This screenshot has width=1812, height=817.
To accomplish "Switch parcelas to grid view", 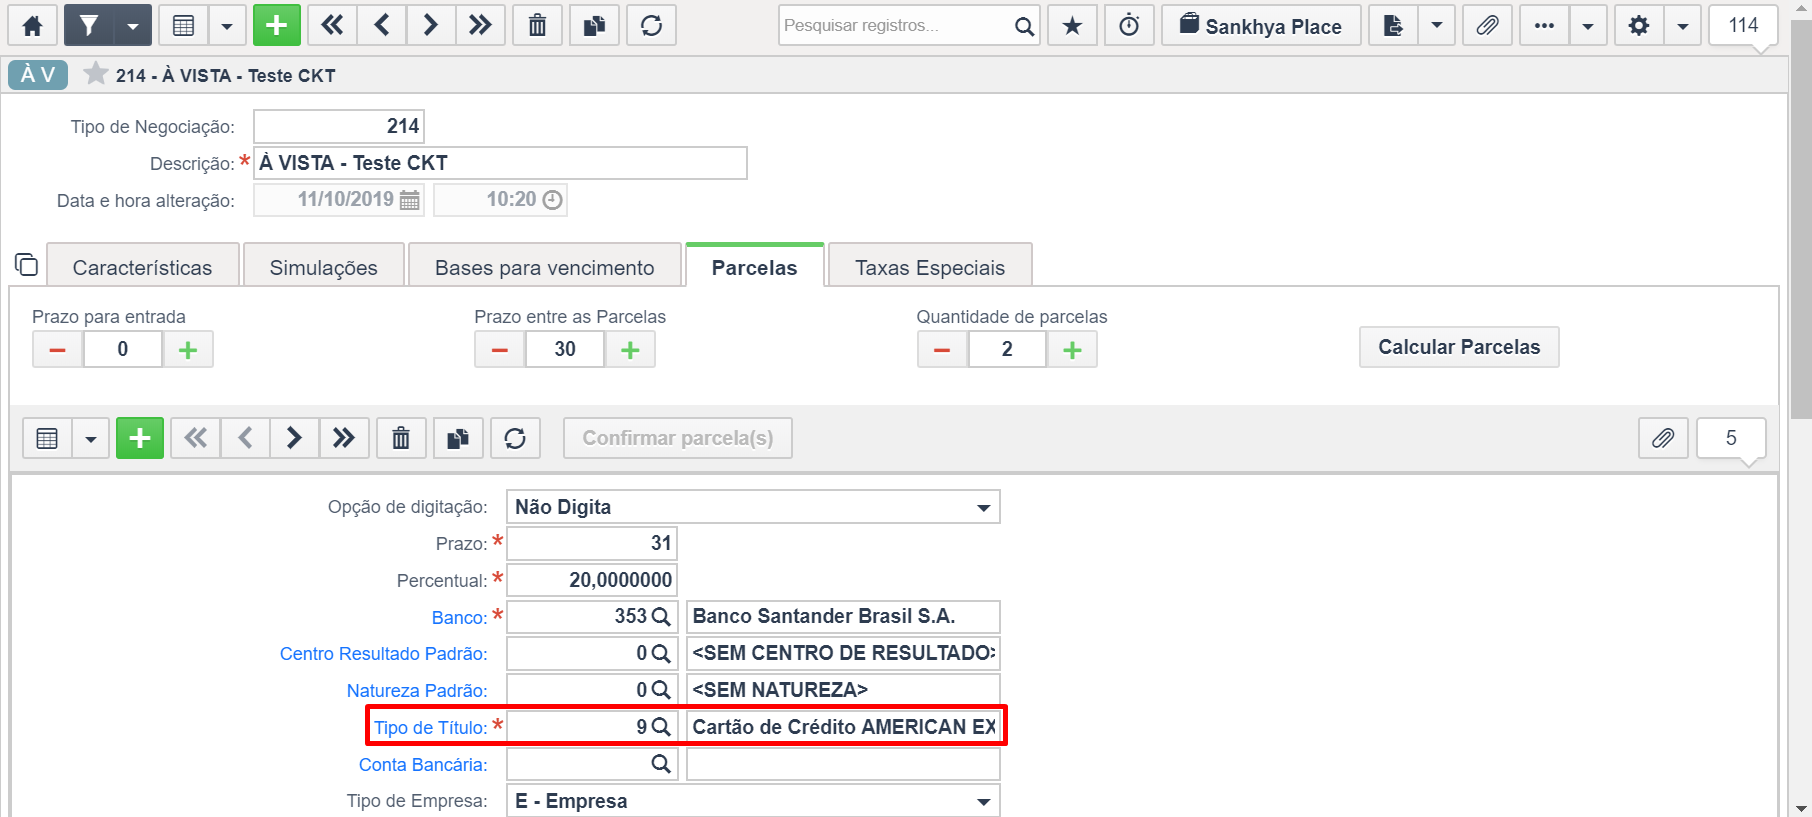I will [47, 438].
